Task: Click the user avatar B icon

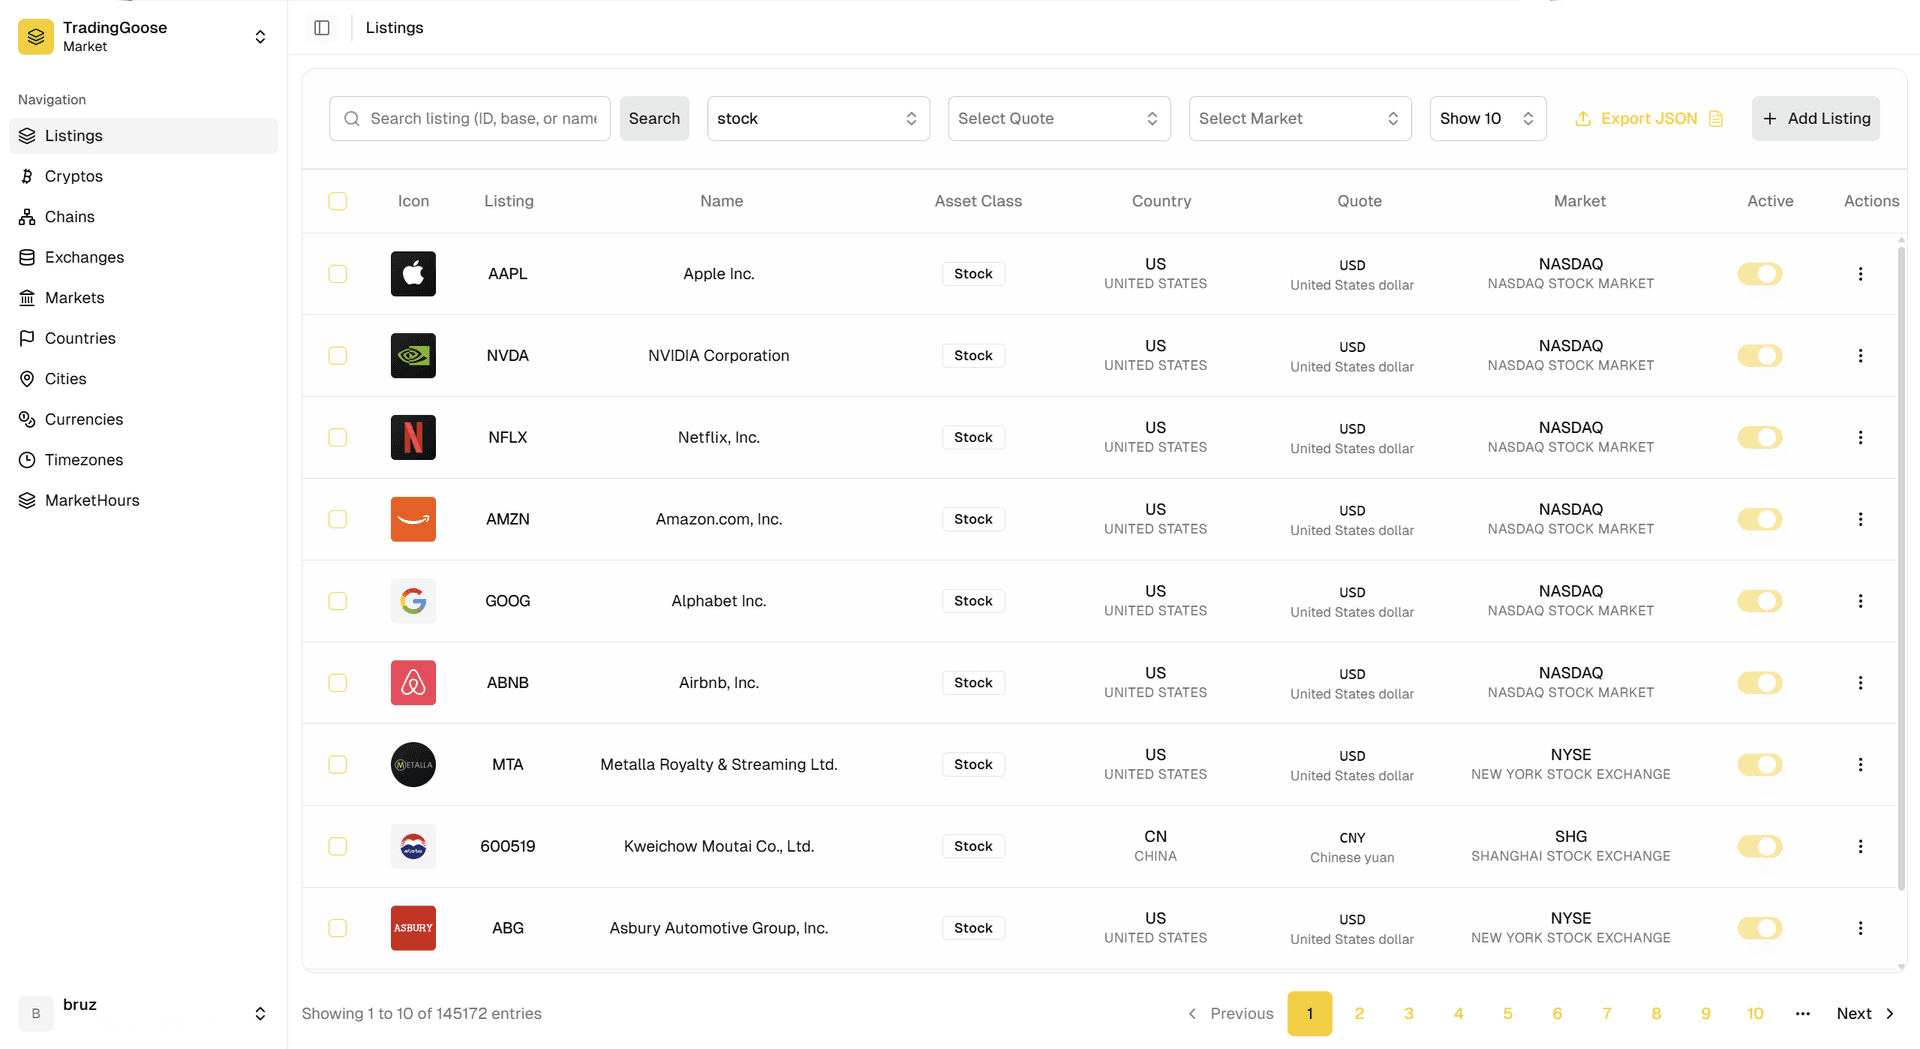Action: click(36, 1013)
